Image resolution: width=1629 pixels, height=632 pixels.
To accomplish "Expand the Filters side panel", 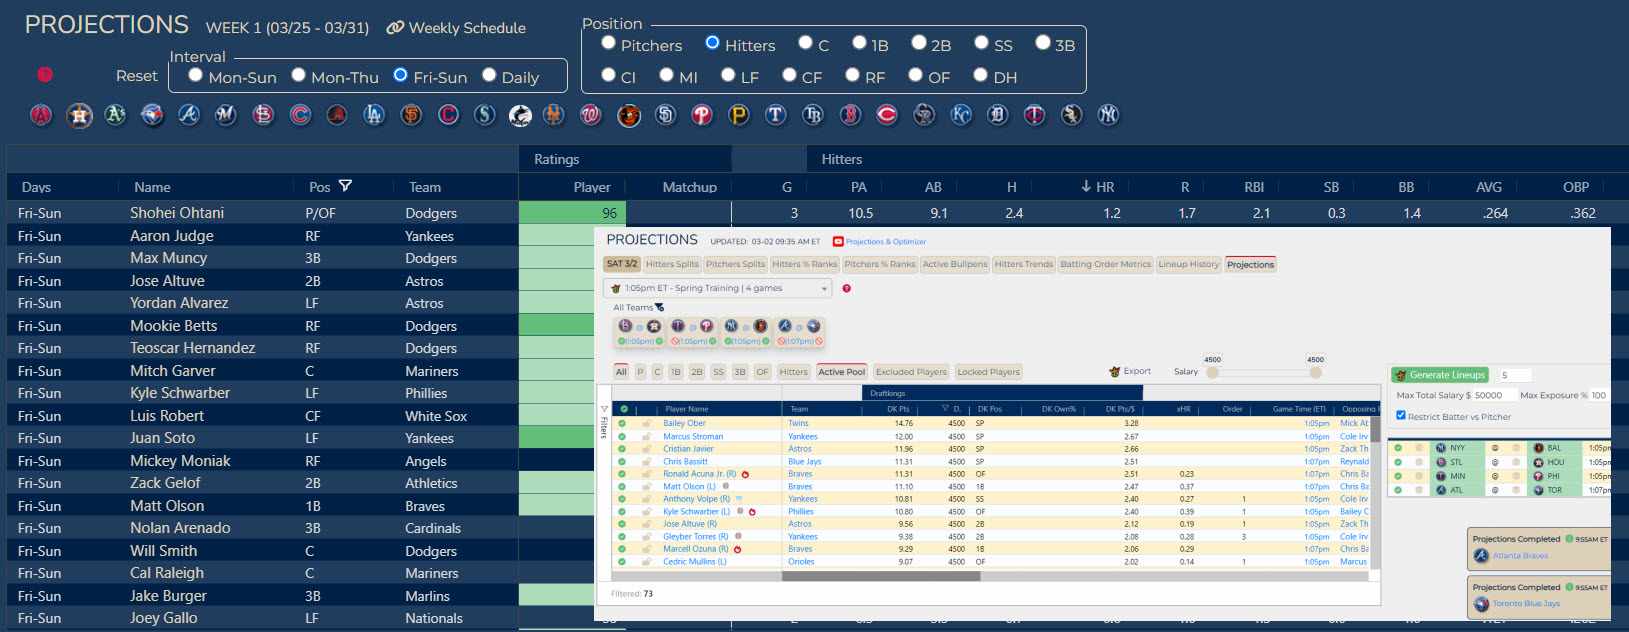I will tap(604, 423).
